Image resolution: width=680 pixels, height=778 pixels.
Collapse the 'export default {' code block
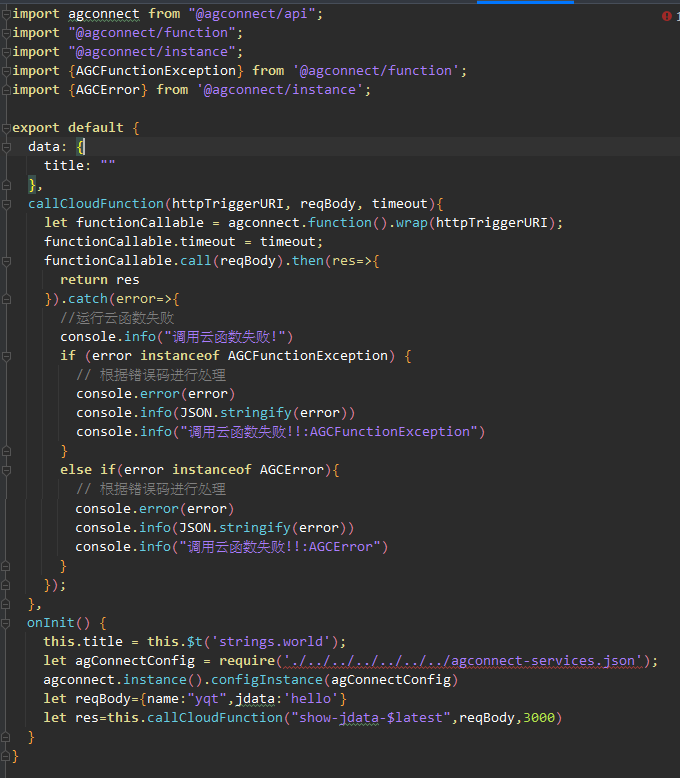(x=6, y=128)
